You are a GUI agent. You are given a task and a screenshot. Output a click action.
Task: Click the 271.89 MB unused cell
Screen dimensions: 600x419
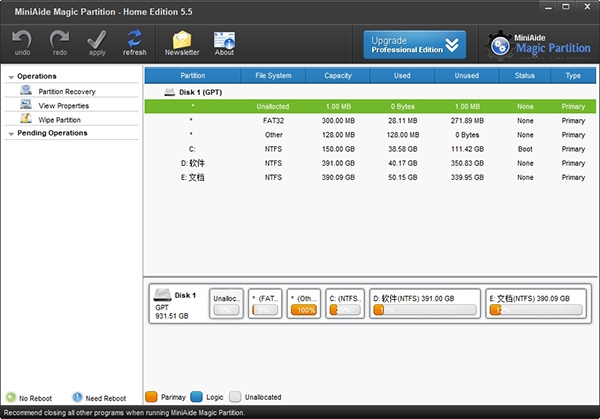(467, 121)
